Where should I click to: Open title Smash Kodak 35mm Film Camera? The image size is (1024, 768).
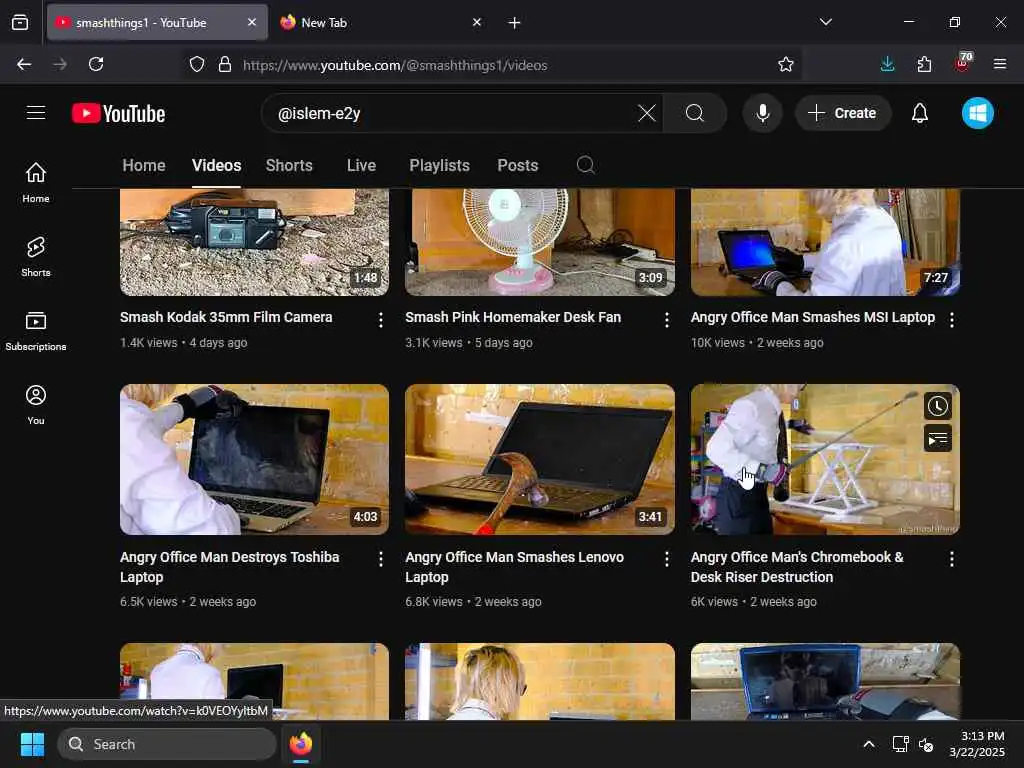(x=226, y=317)
